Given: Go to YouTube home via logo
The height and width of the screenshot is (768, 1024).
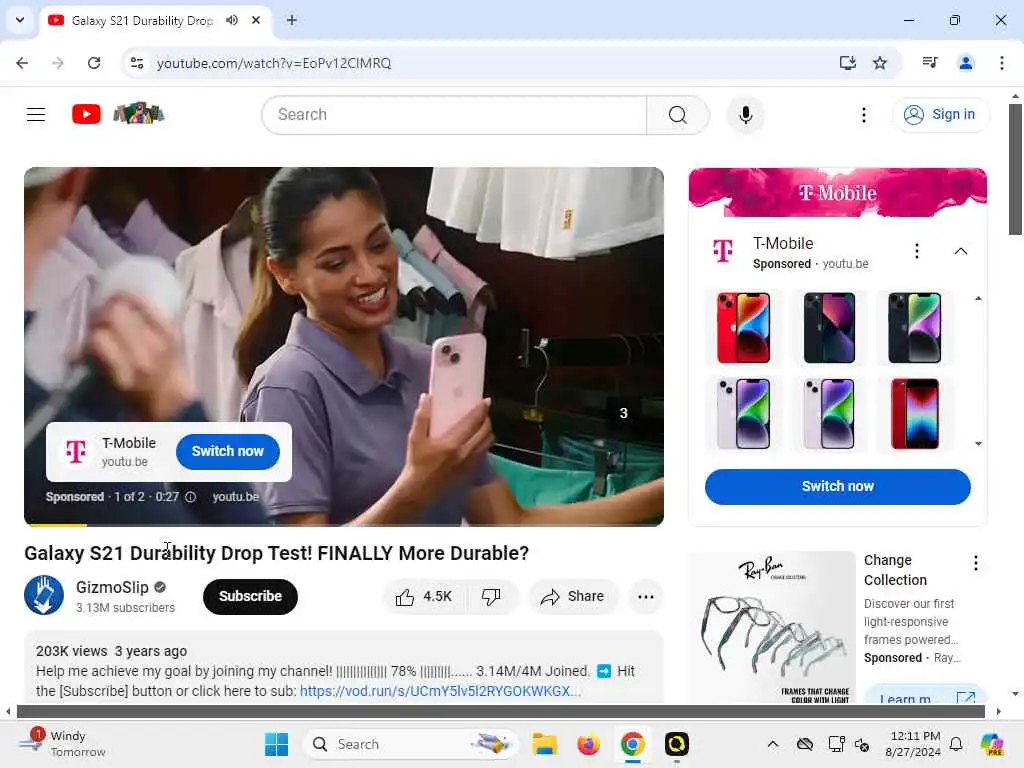Looking at the screenshot, I should pos(86,114).
